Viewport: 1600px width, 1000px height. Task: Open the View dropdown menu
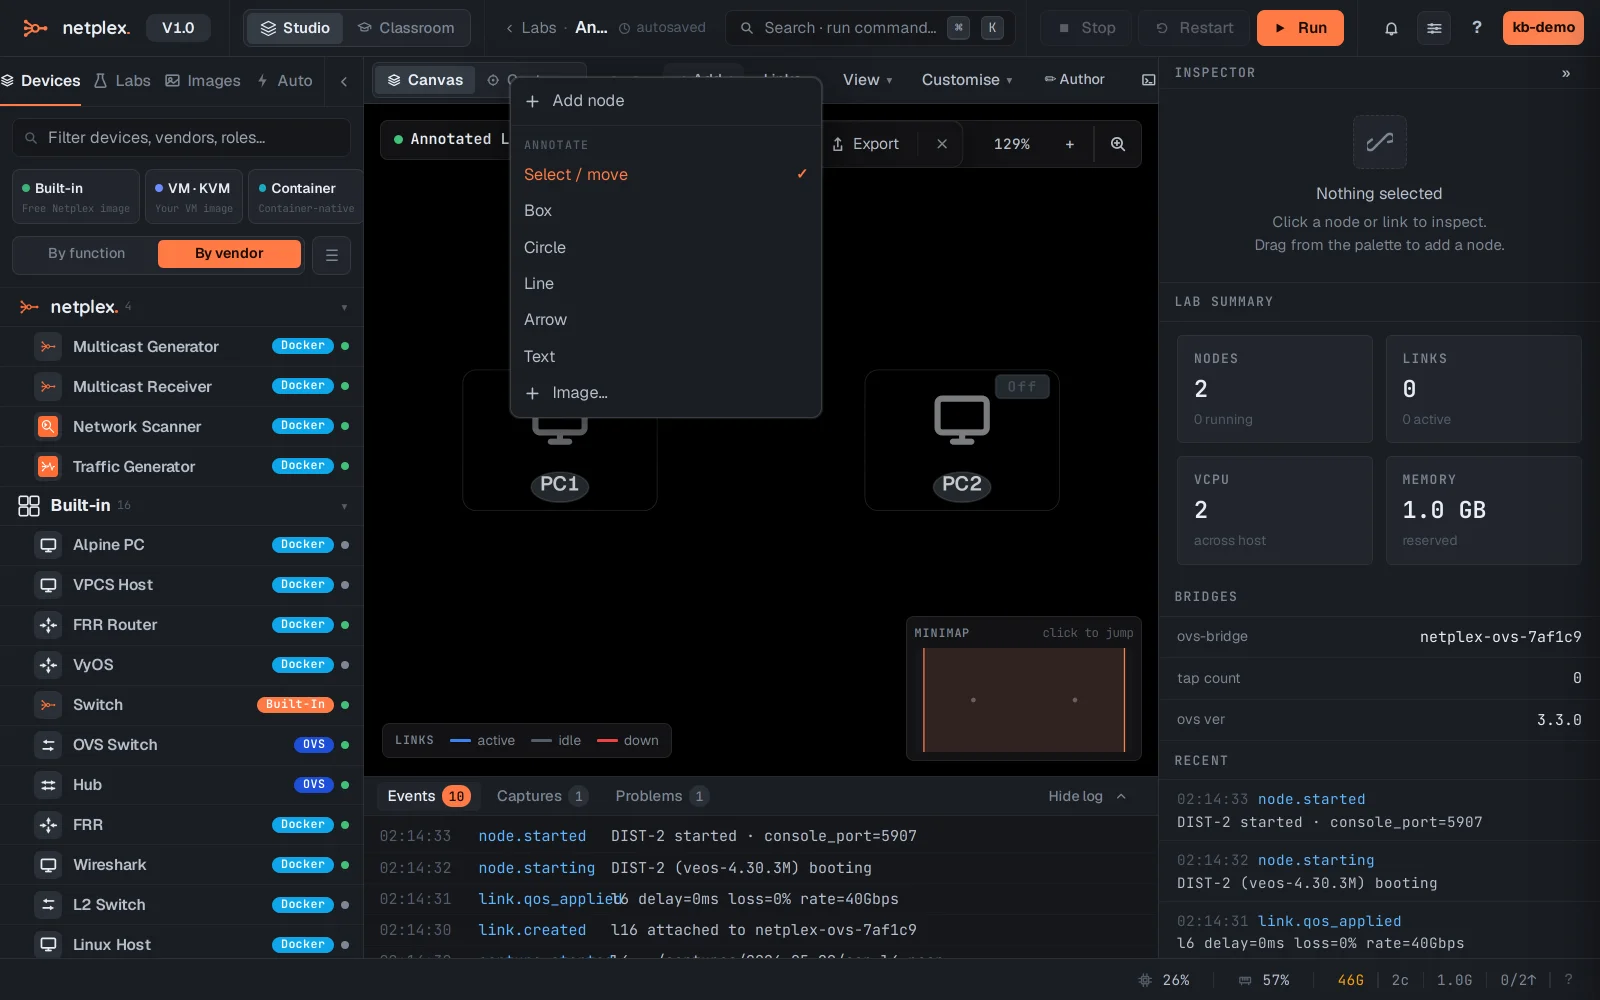point(867,80)
